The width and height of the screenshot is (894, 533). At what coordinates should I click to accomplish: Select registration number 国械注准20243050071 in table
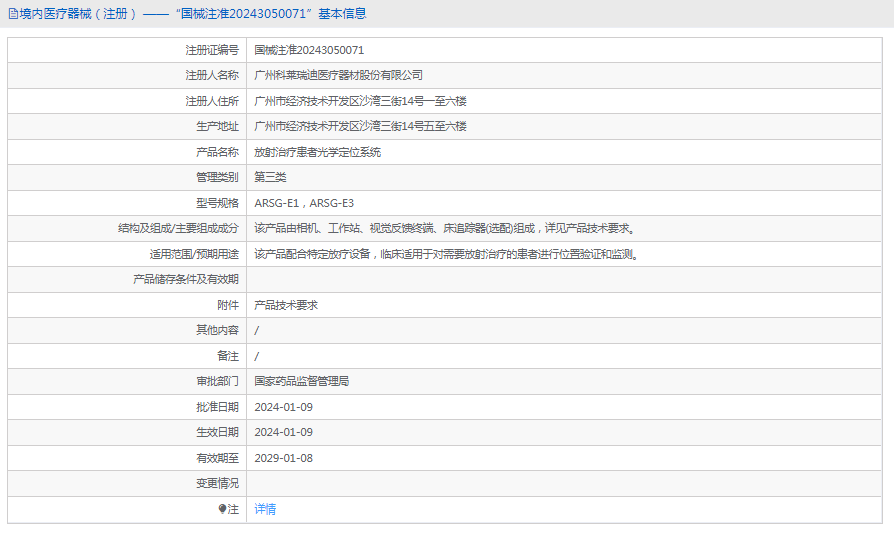[309, 50]
